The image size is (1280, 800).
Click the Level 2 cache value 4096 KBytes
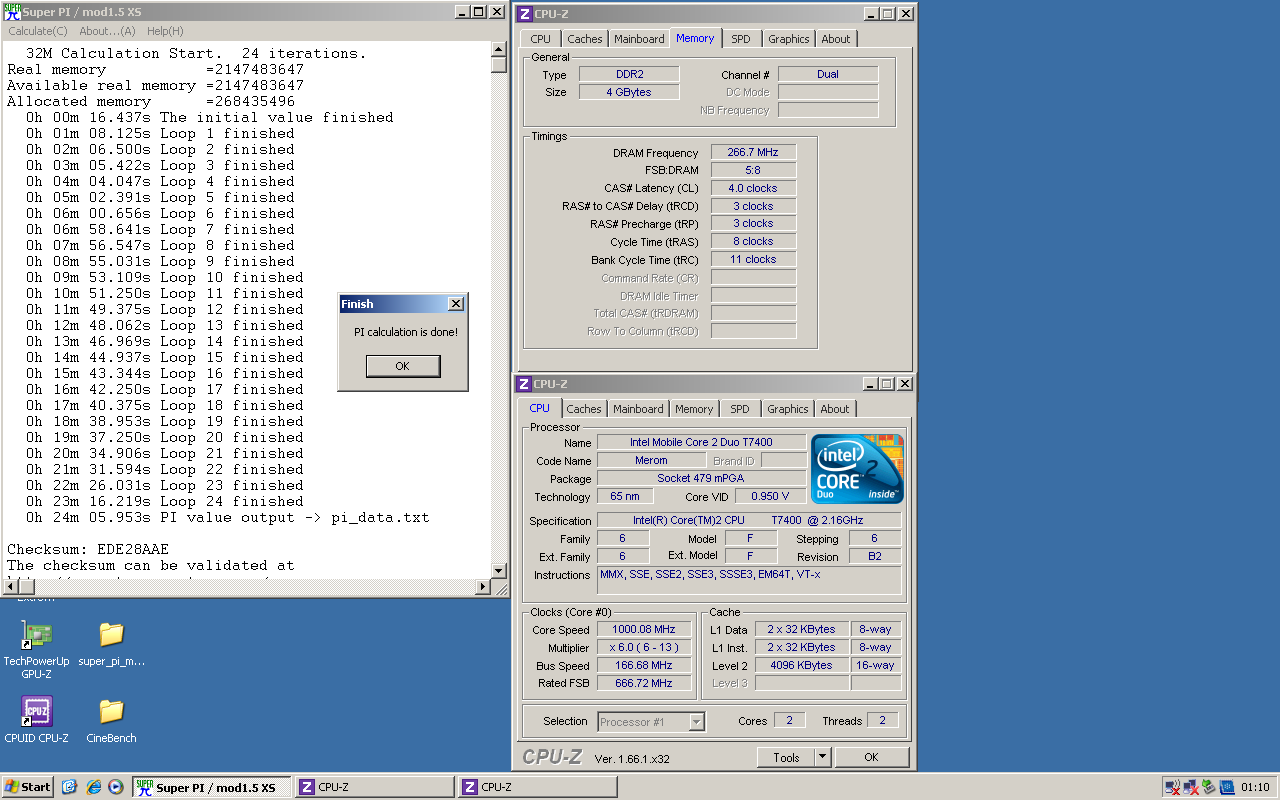click(x=802, y=665)
